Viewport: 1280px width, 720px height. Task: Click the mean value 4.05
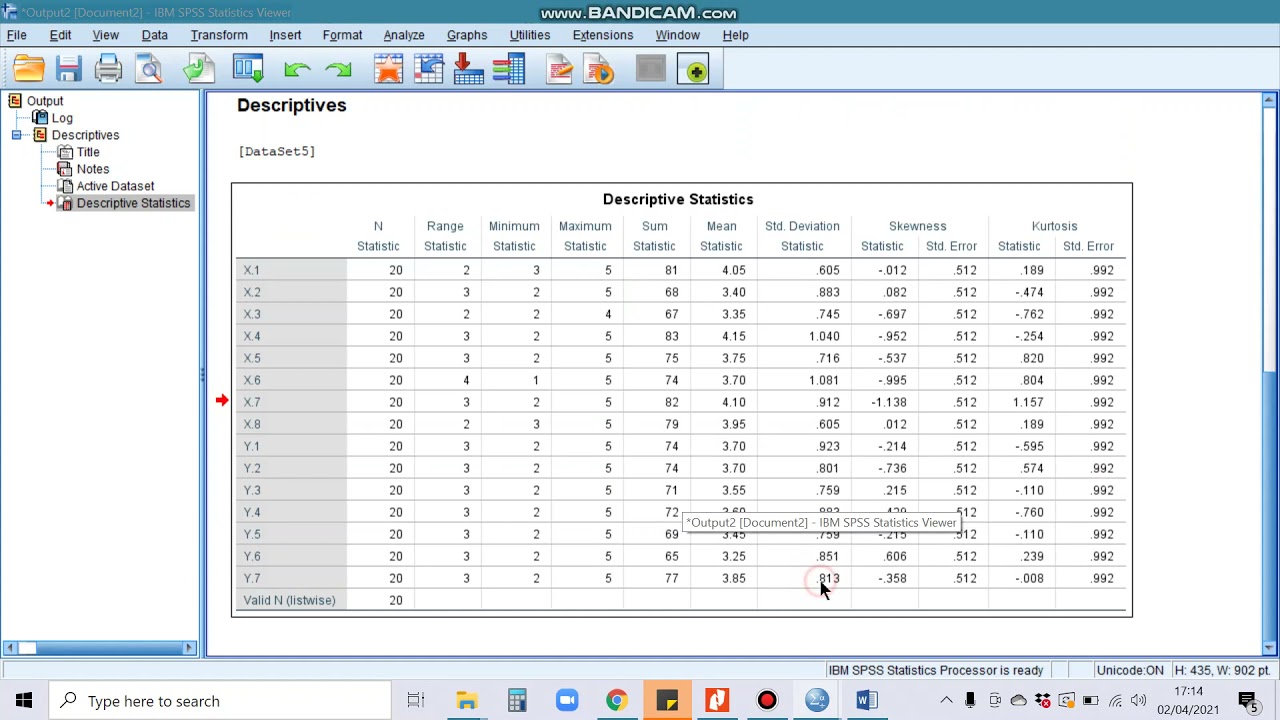(733, 270)
